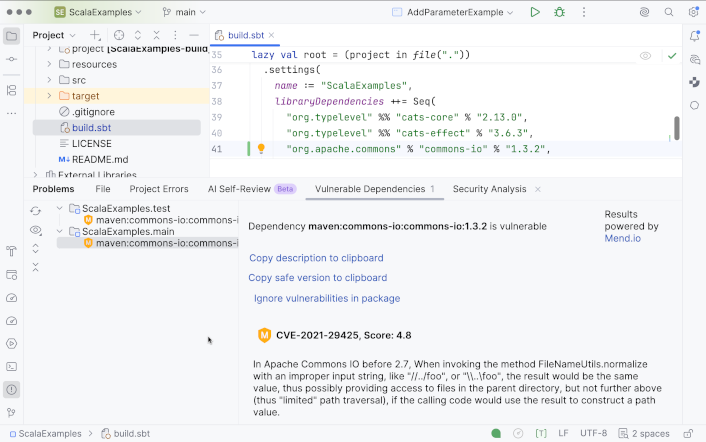Click the editor vertical scrollbar thumb
Viewport: 706px width, 442px height.
pos(676,128)
